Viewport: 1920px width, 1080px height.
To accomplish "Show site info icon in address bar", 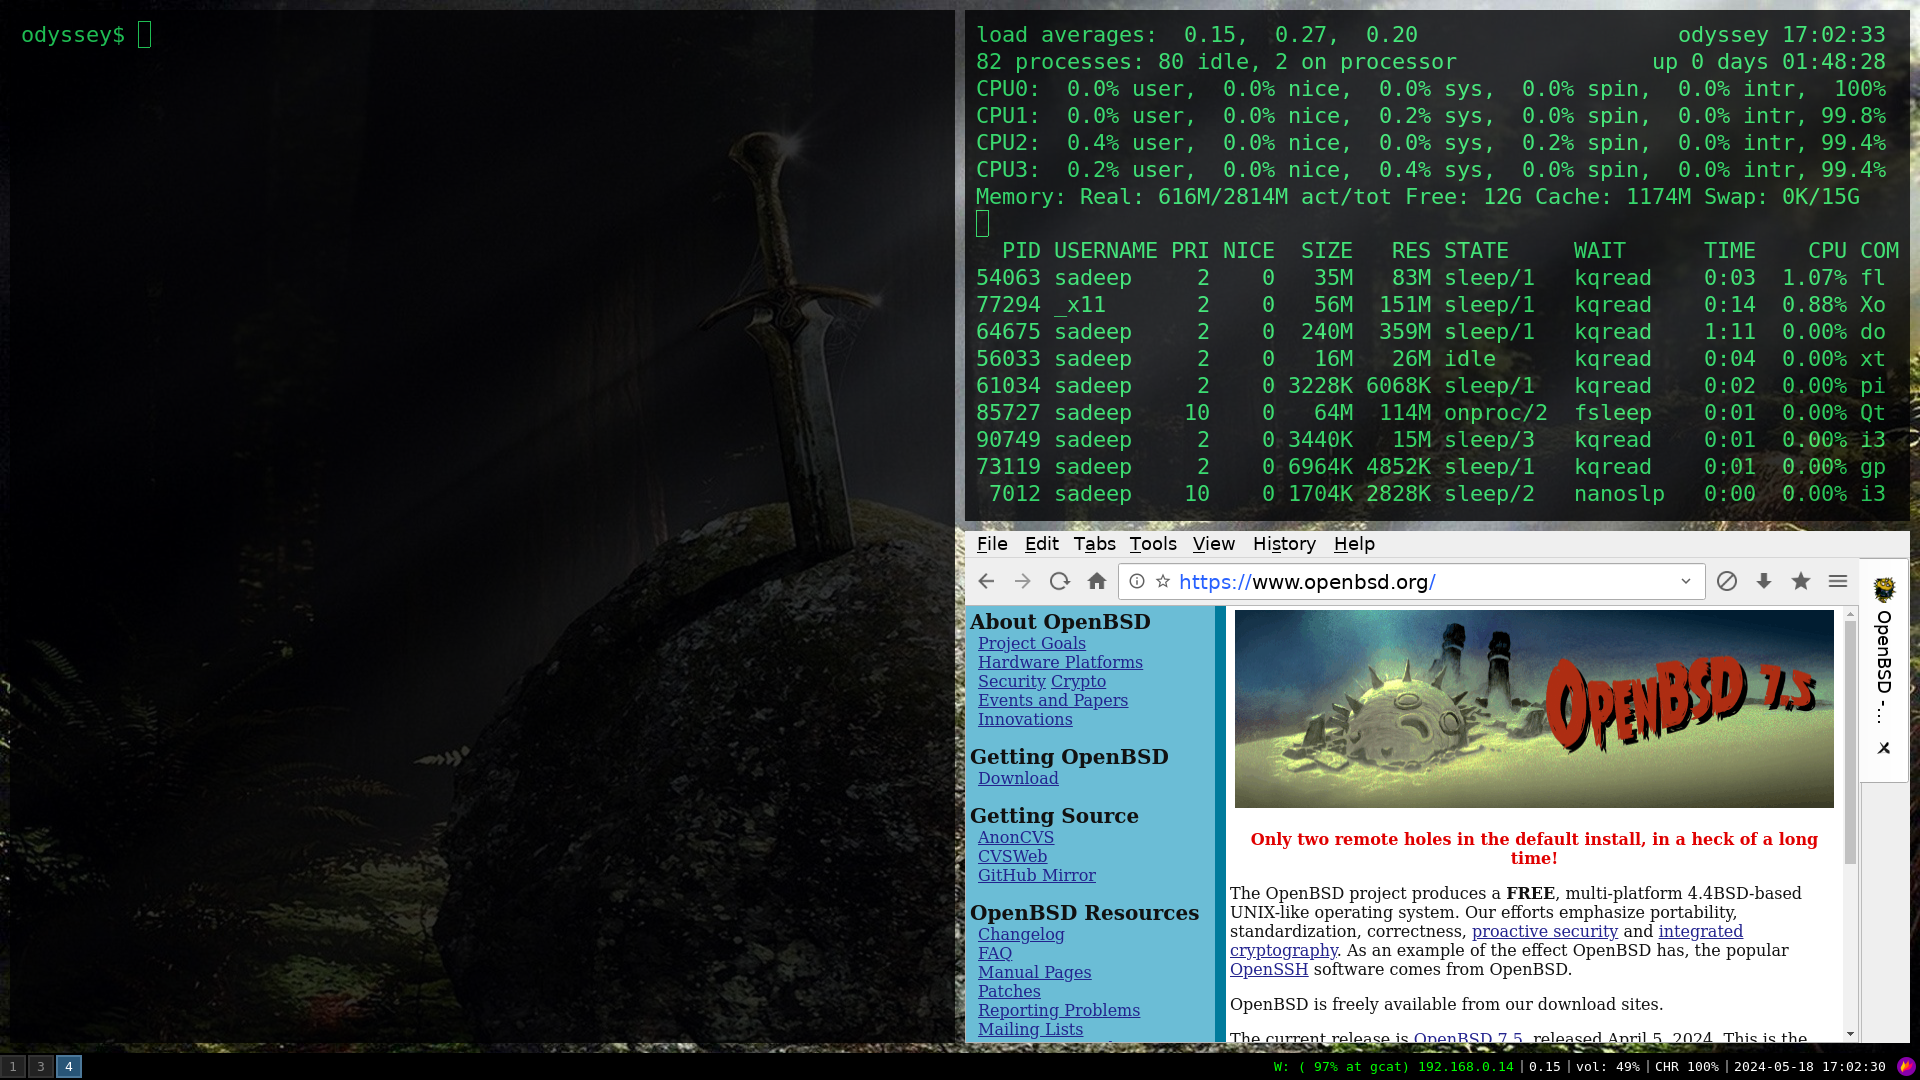I will click(1137, 581).
